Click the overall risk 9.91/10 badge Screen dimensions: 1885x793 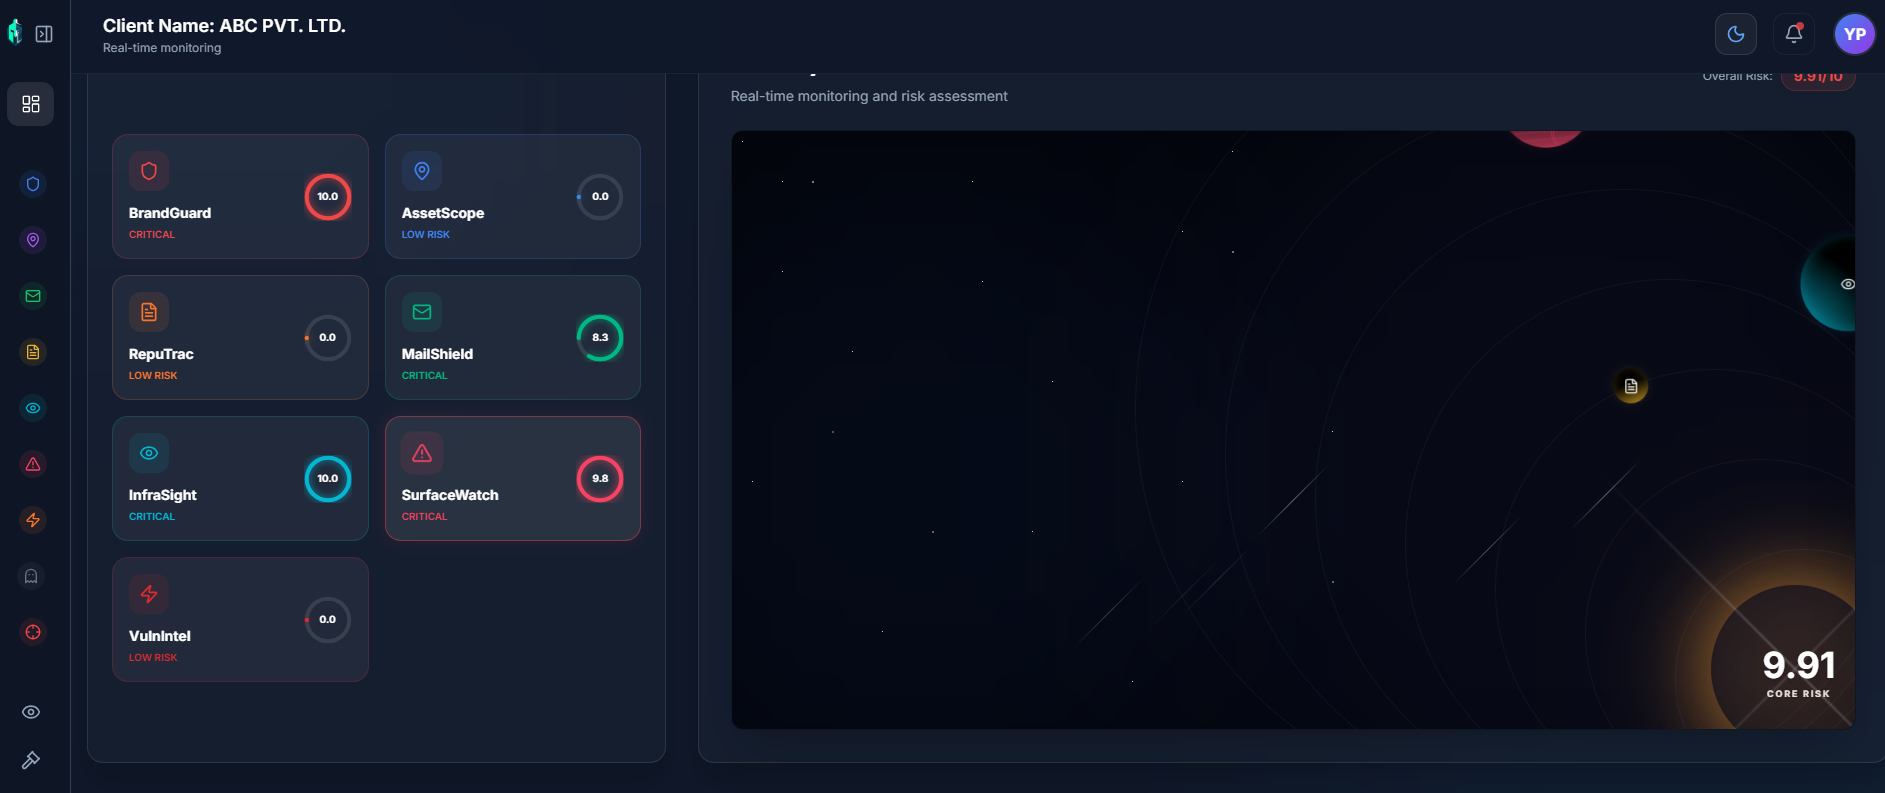pos(1818,77)
